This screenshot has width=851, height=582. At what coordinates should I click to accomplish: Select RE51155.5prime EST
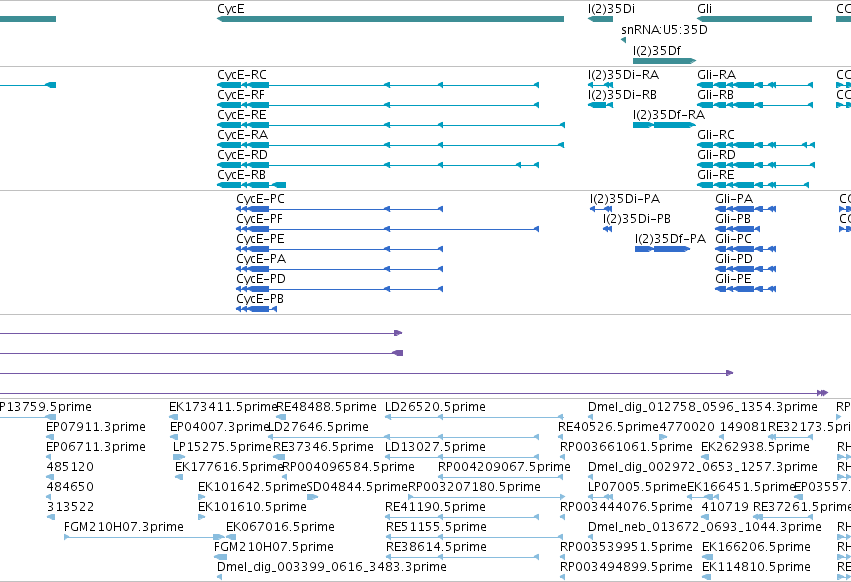pos(436,527)
